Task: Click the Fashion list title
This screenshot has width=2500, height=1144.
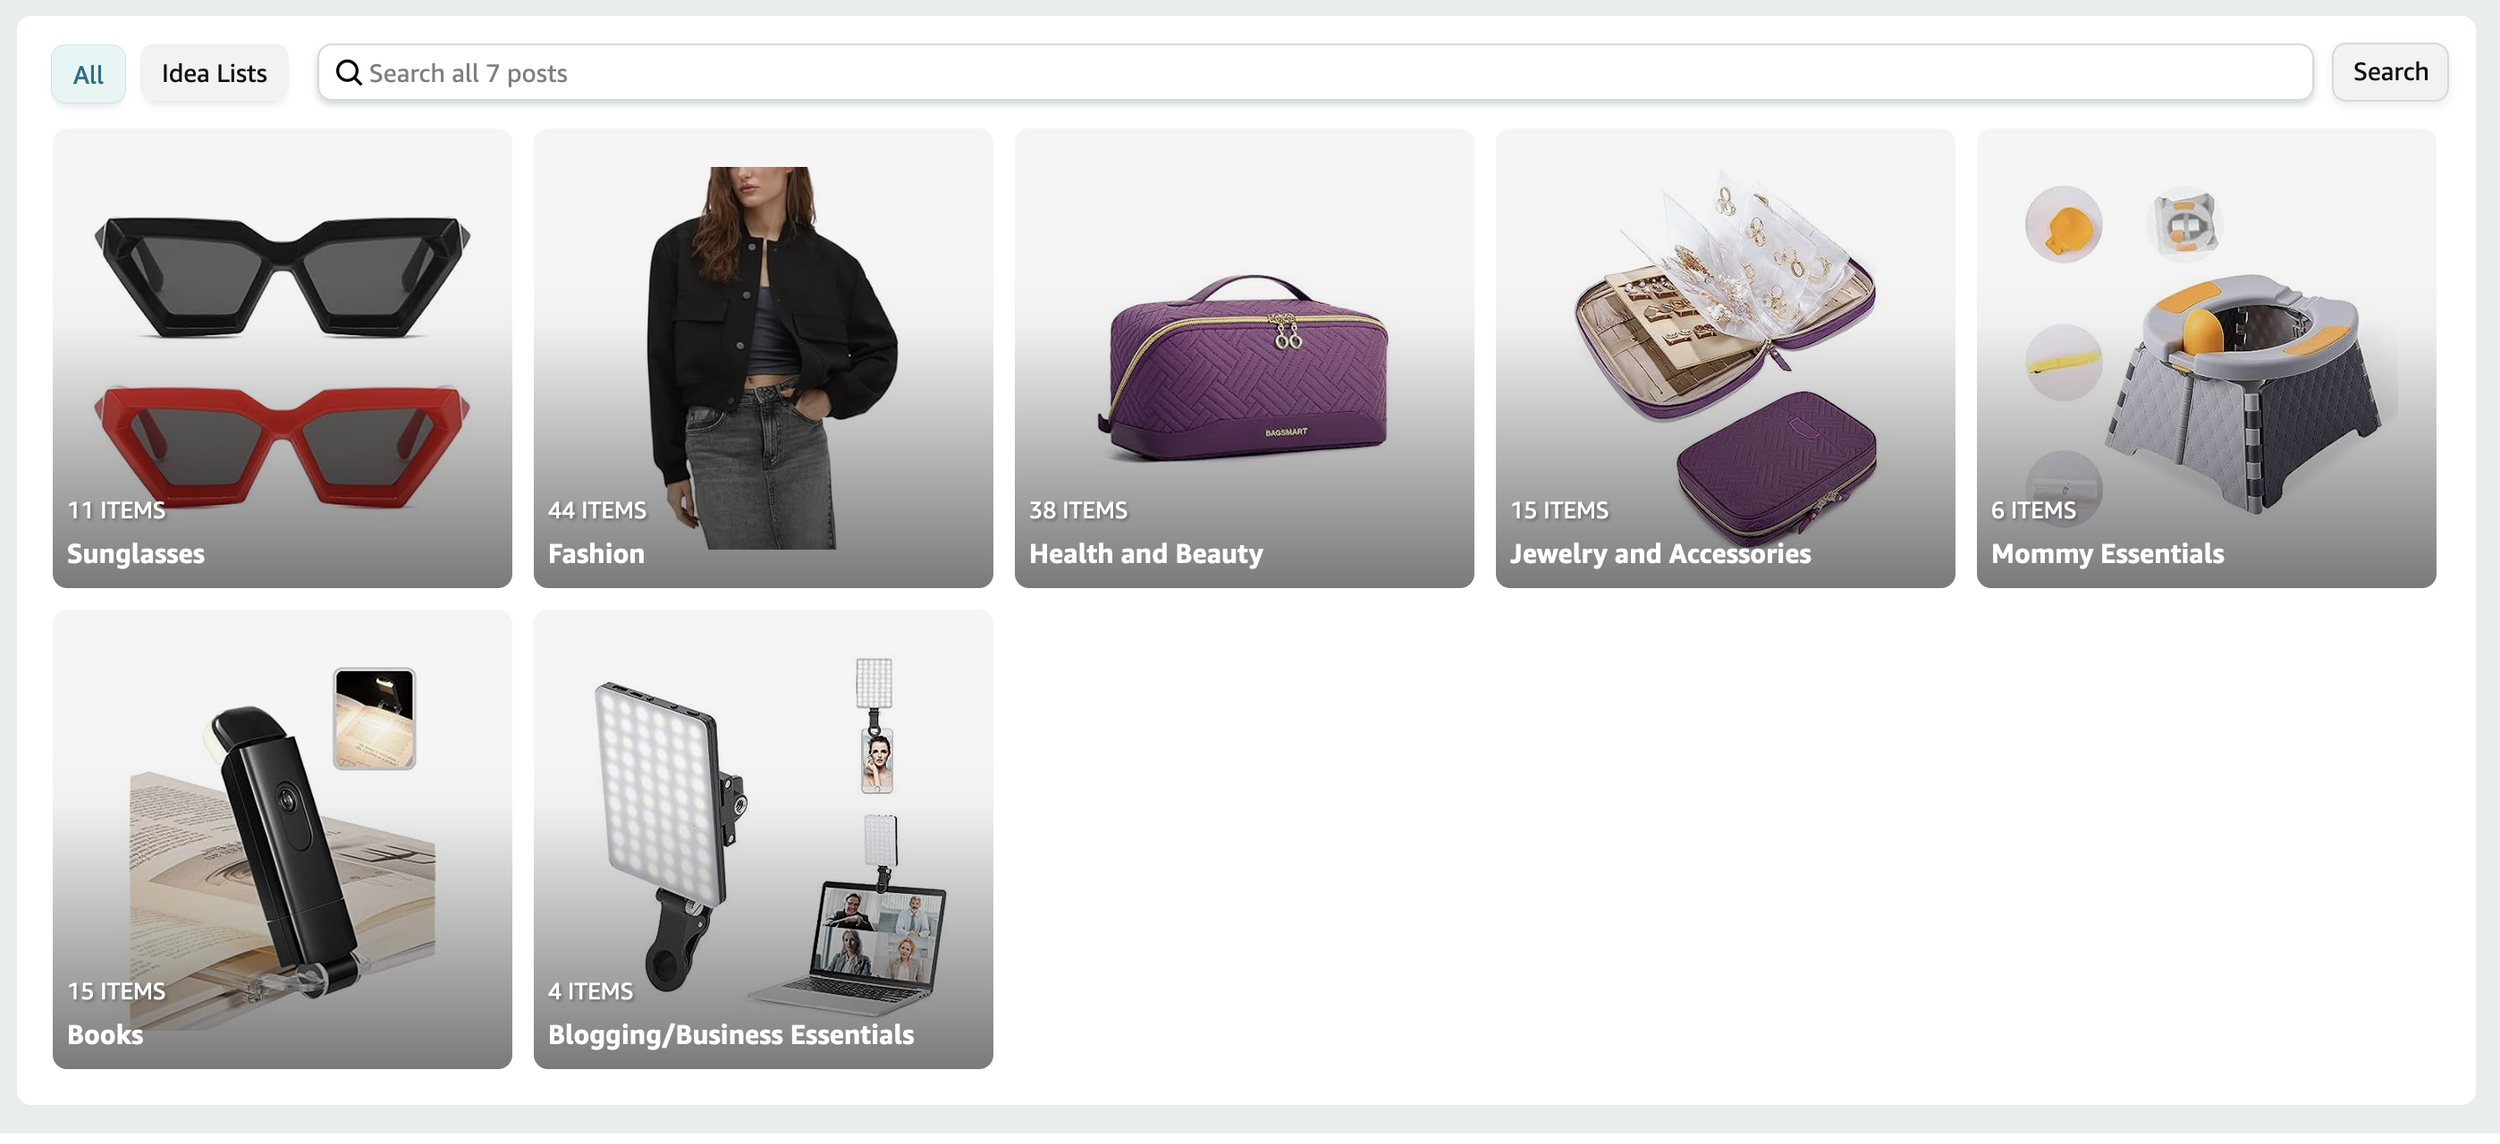Action: coord(597,554)
